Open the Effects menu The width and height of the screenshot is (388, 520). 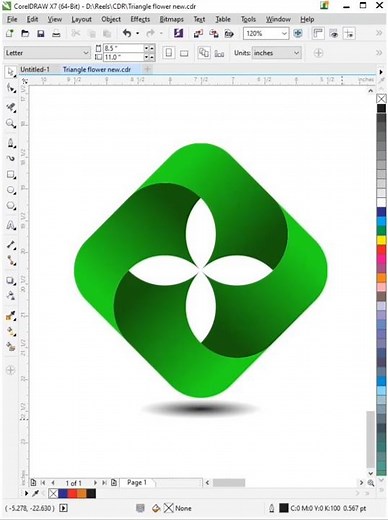[x=140, y=19]
